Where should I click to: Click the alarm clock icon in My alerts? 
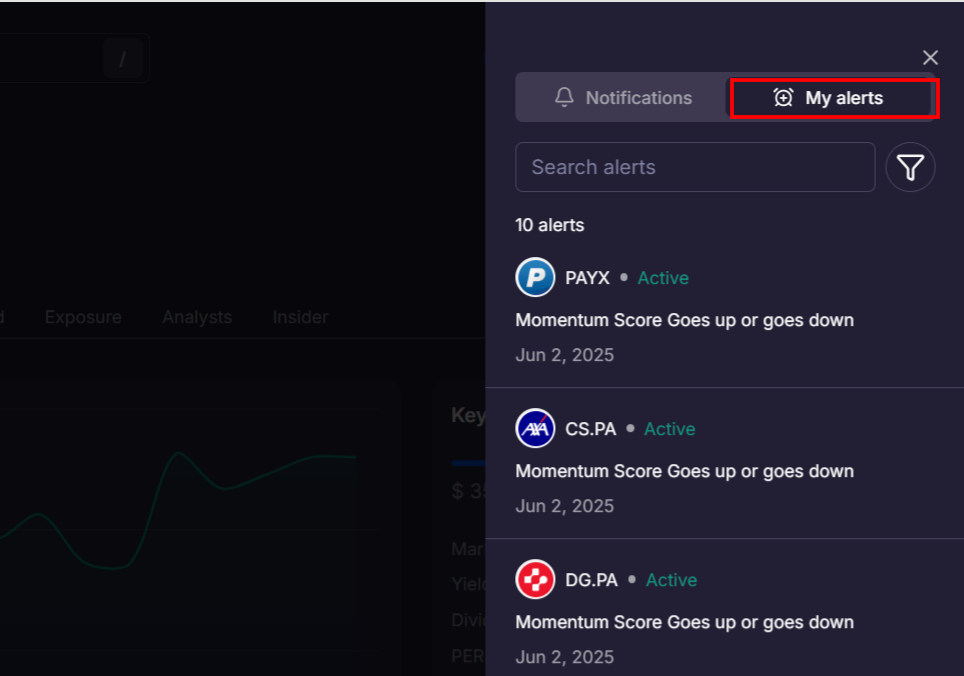783,98
